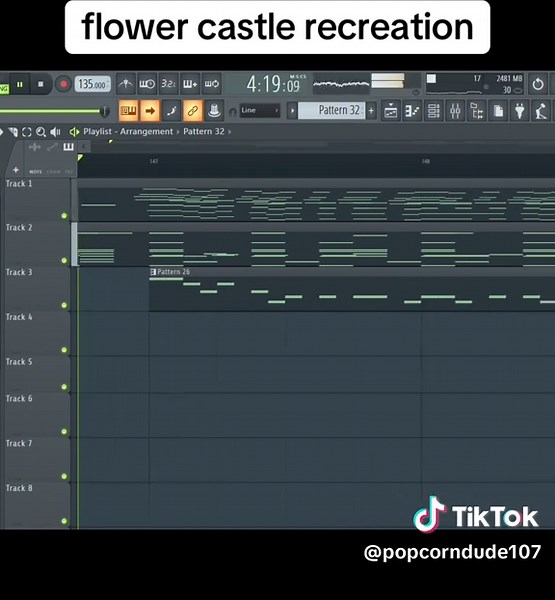Toggle the overdub icon with piano and plus
Screen dimensions: 555x600
[190, 84]
